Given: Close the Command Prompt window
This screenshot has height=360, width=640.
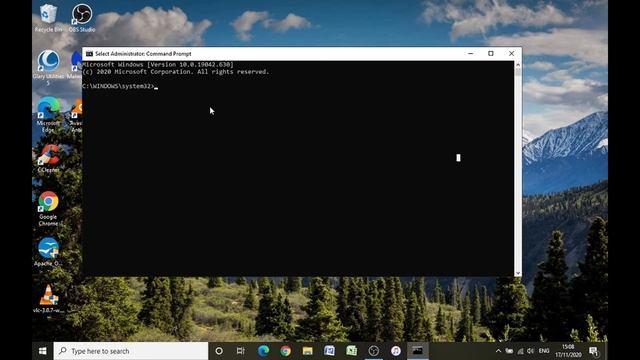Looking at the screenshot, I should coord(511,53).
